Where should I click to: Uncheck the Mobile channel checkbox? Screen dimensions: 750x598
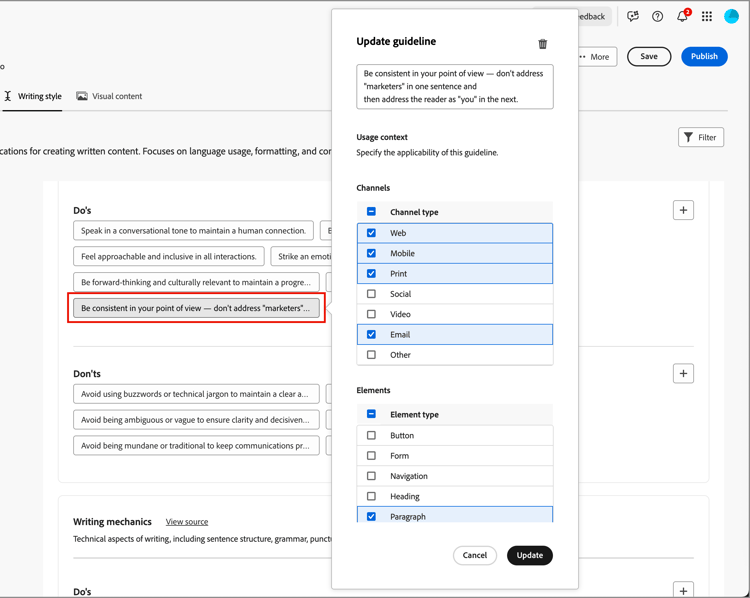tap(371, 253)
